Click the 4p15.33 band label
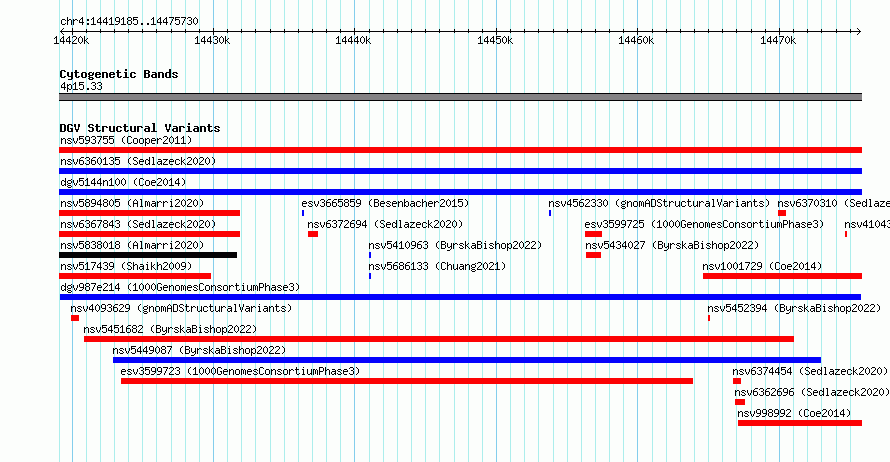Screen dimensions: 890x462 (81, 86)
